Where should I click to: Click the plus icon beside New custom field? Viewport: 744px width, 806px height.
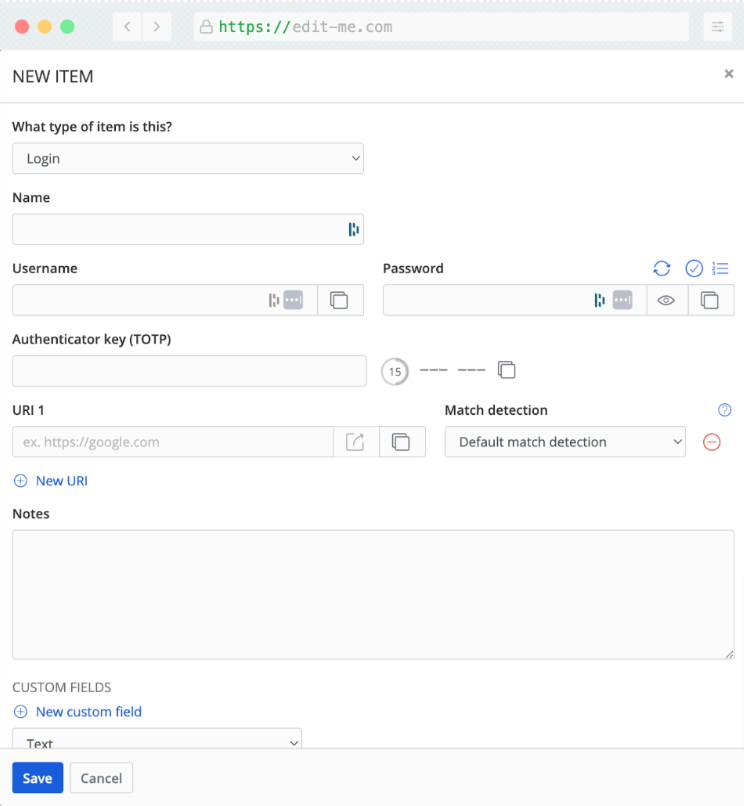click(x=21, y=711)
